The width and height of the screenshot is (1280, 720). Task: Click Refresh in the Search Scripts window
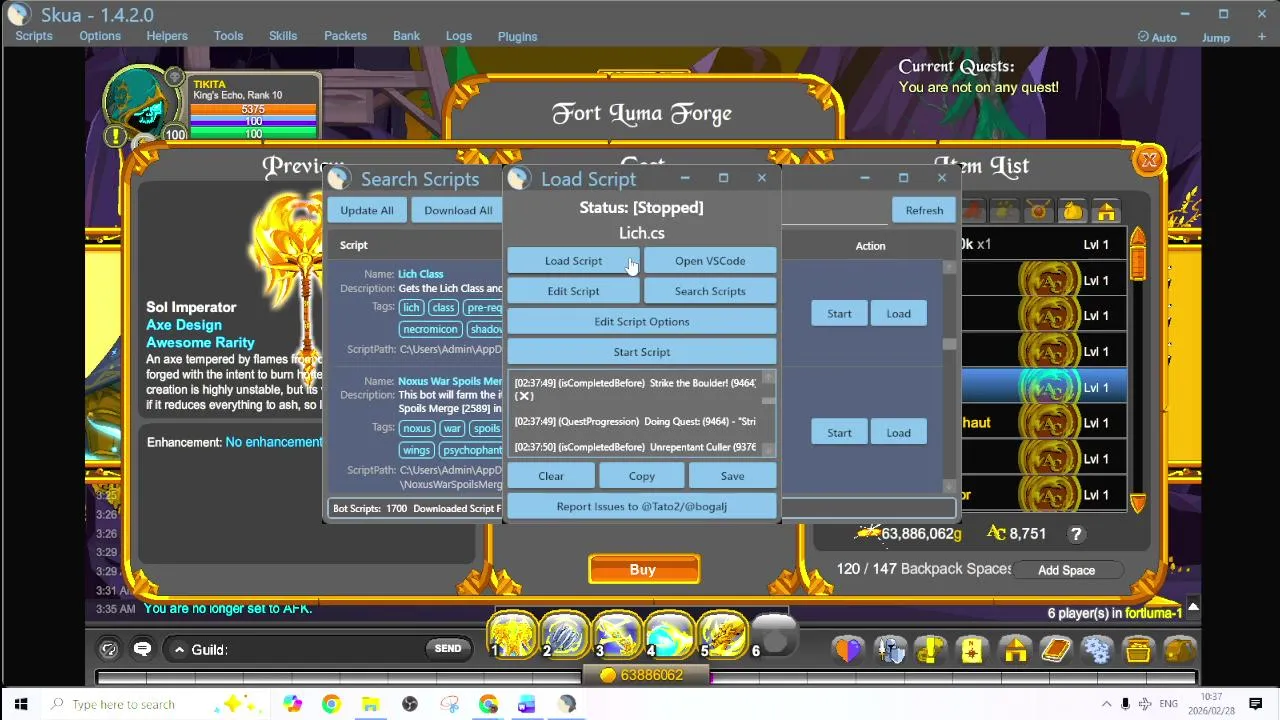tap(924, 210)
